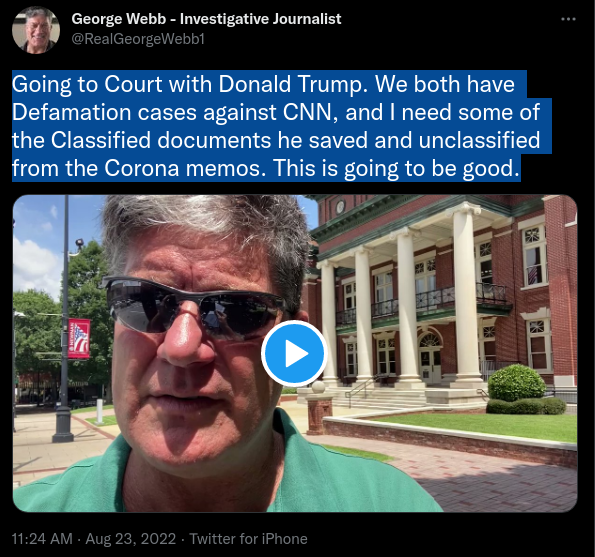Open George Webb's profile avatar

[36, 30]
